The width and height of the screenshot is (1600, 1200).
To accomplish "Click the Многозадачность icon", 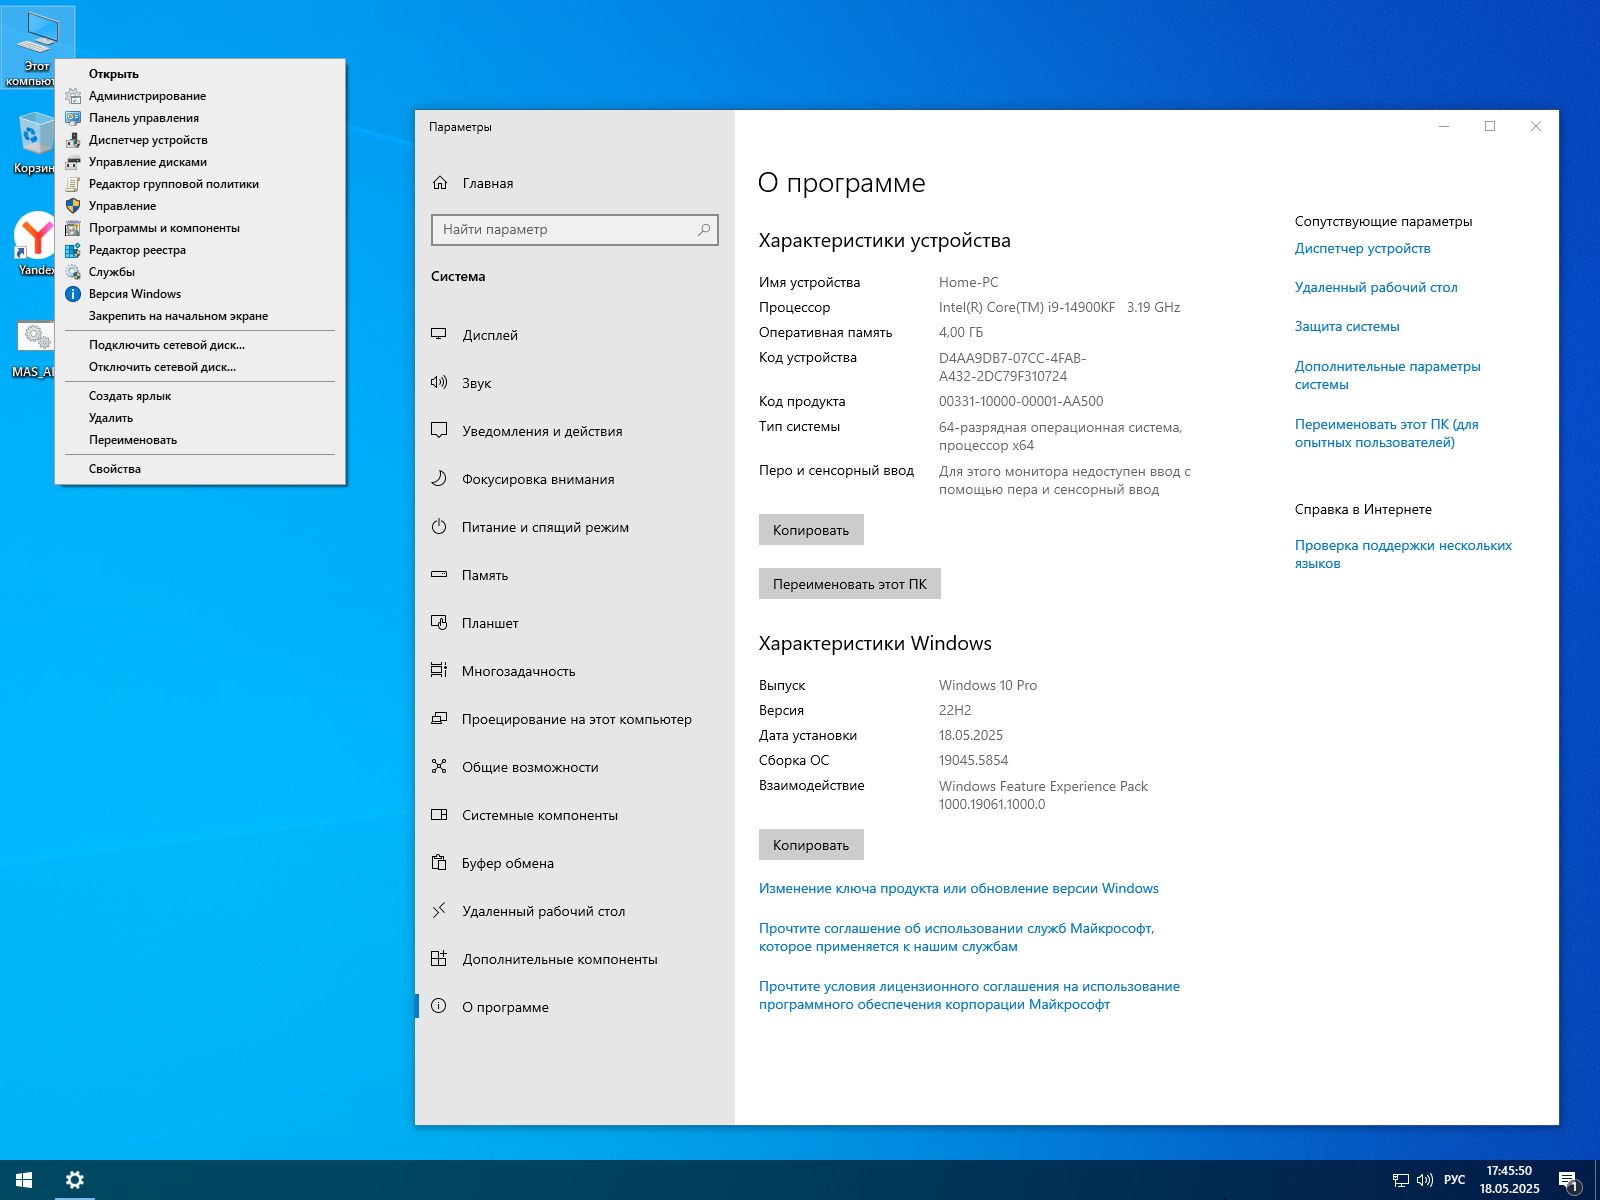I will pyautogui.click(x=439, y=671).
